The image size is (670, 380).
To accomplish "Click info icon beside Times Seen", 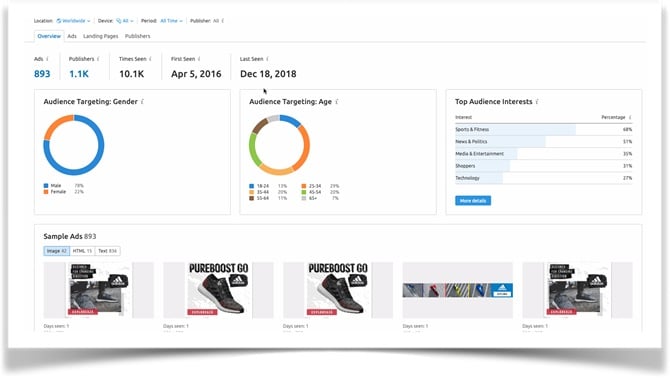I will click(150, 59).
